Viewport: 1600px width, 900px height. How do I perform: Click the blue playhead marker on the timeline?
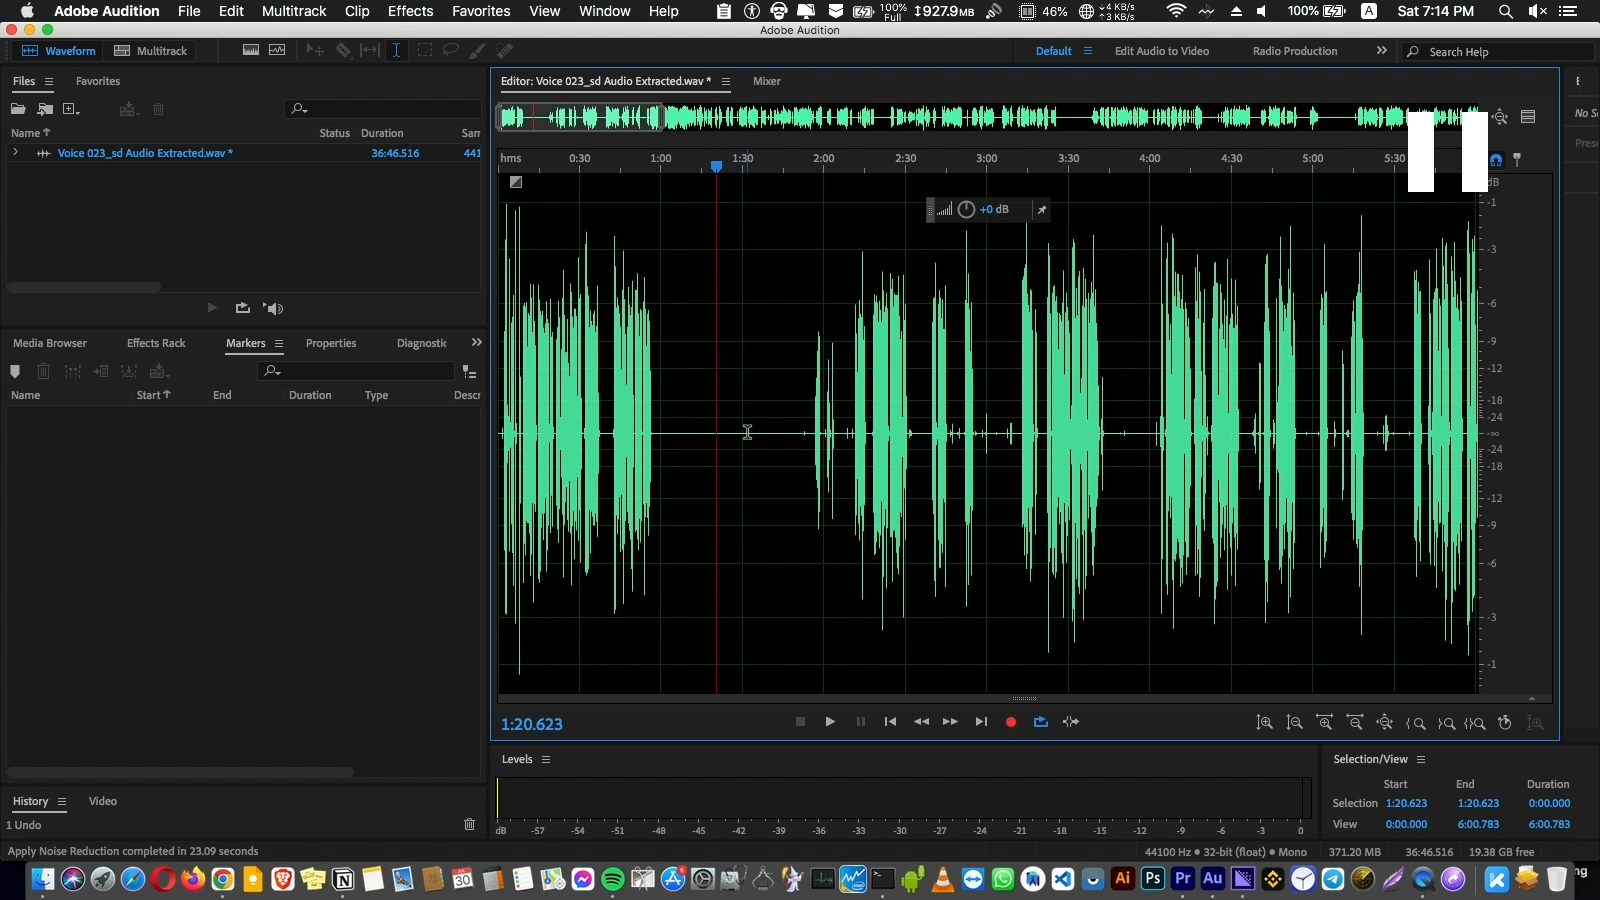[716, 166]
